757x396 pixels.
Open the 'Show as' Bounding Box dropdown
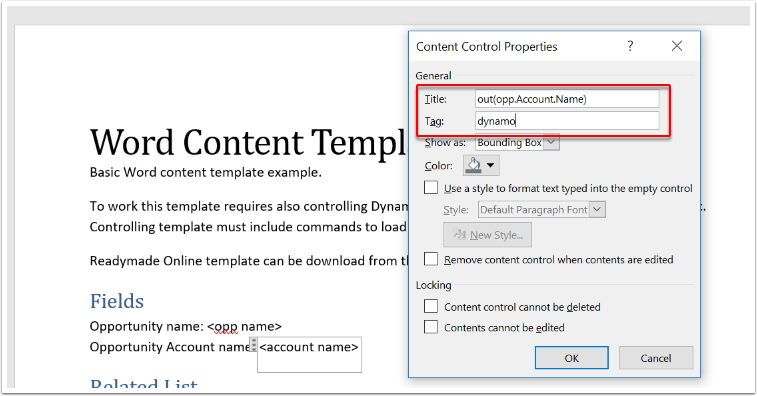pyautogui.click(x=517, y=142)
